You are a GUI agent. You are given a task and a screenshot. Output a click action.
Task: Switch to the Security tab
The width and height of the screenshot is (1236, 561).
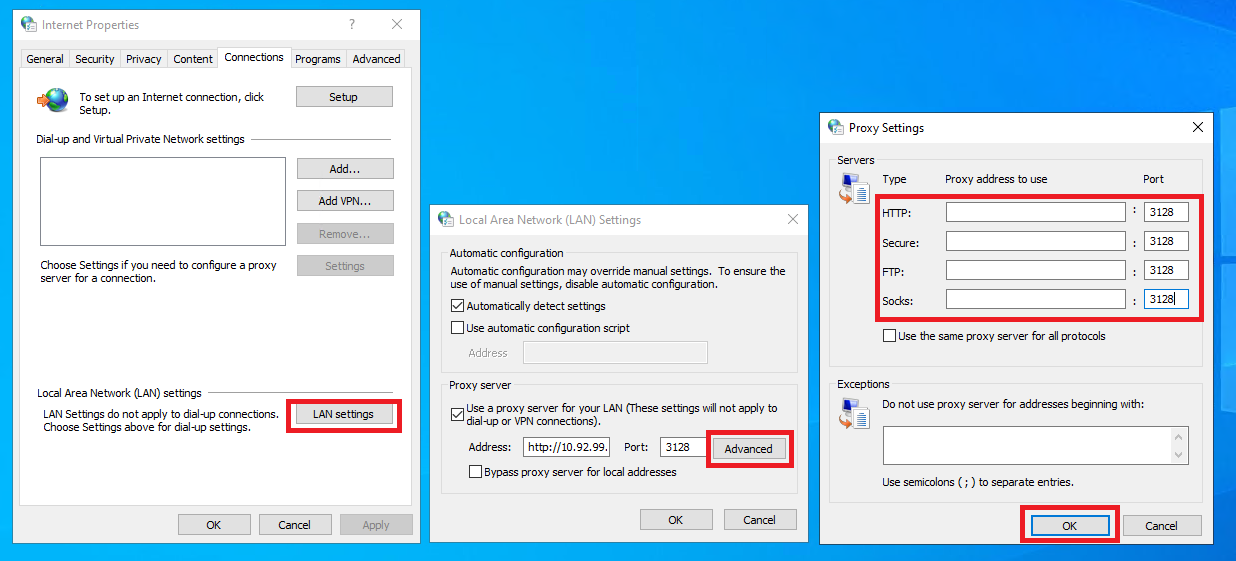95,59
